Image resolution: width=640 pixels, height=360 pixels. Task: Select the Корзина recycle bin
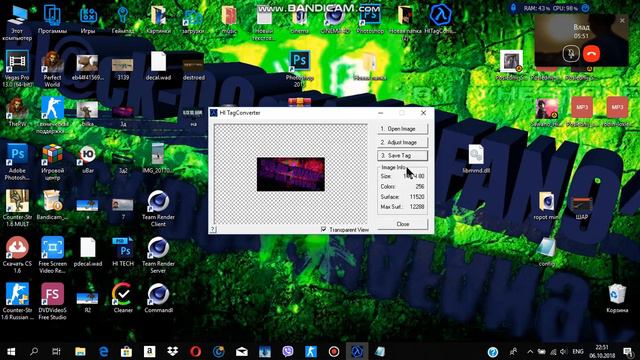pyautogui.click(x=617, y=299)
